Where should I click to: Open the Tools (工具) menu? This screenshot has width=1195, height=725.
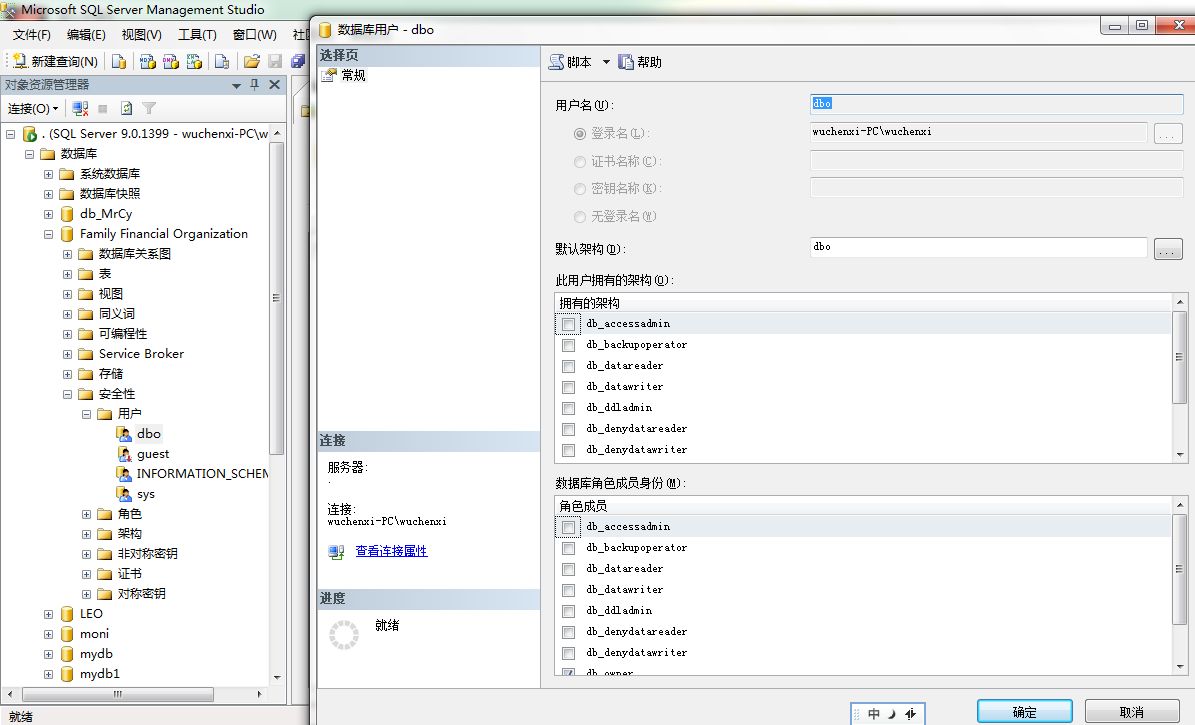[x=197, y=34]
